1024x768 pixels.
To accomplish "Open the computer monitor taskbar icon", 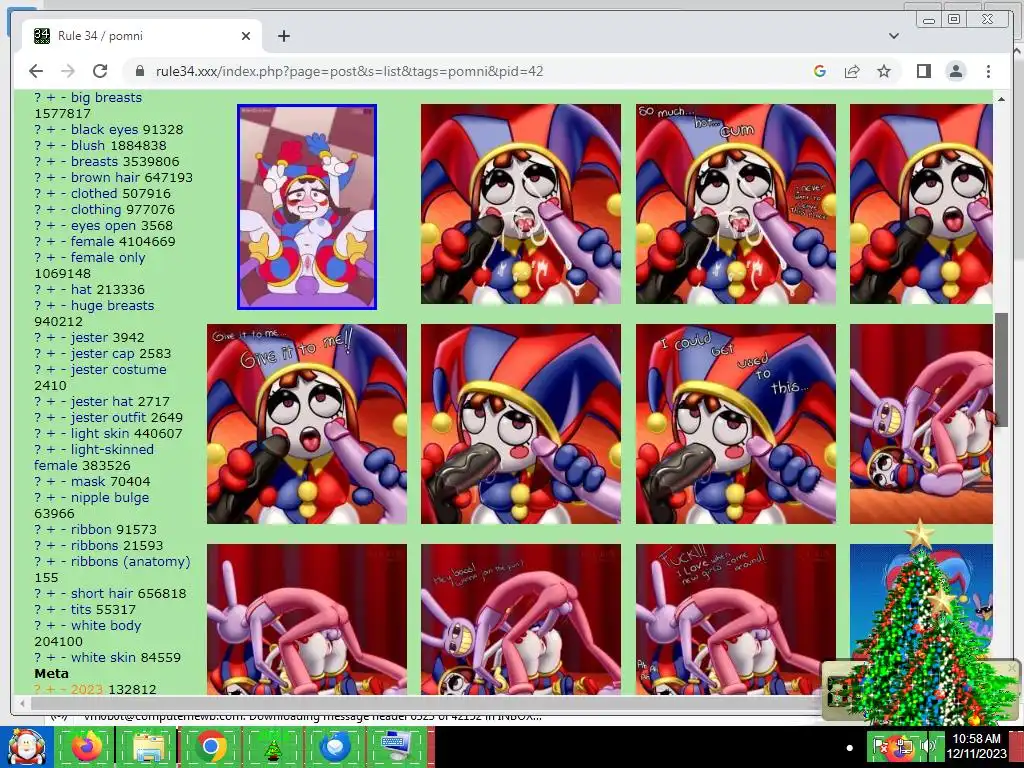I will (396, 747).
